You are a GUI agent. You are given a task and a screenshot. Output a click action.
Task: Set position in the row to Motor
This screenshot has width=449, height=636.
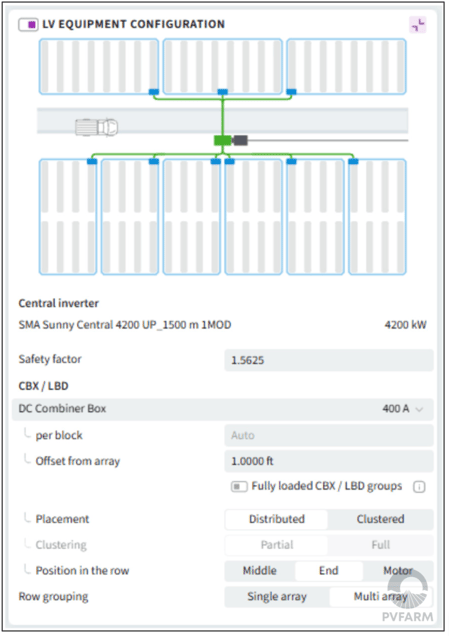(x=398, y=571)
